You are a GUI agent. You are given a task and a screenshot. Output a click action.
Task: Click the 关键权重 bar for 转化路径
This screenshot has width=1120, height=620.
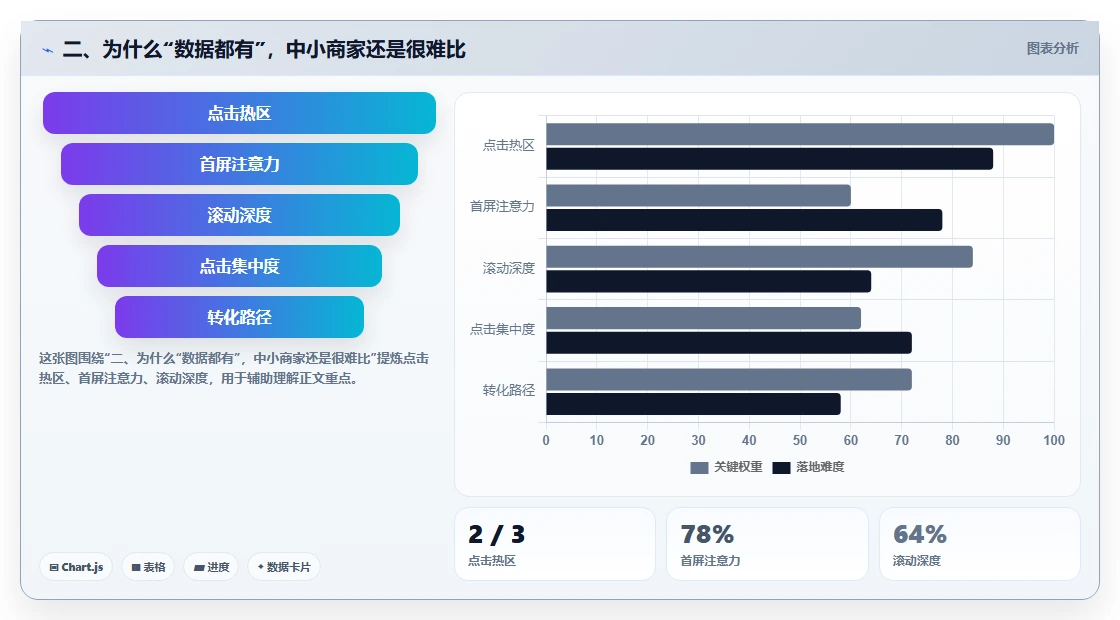[729, 379]
